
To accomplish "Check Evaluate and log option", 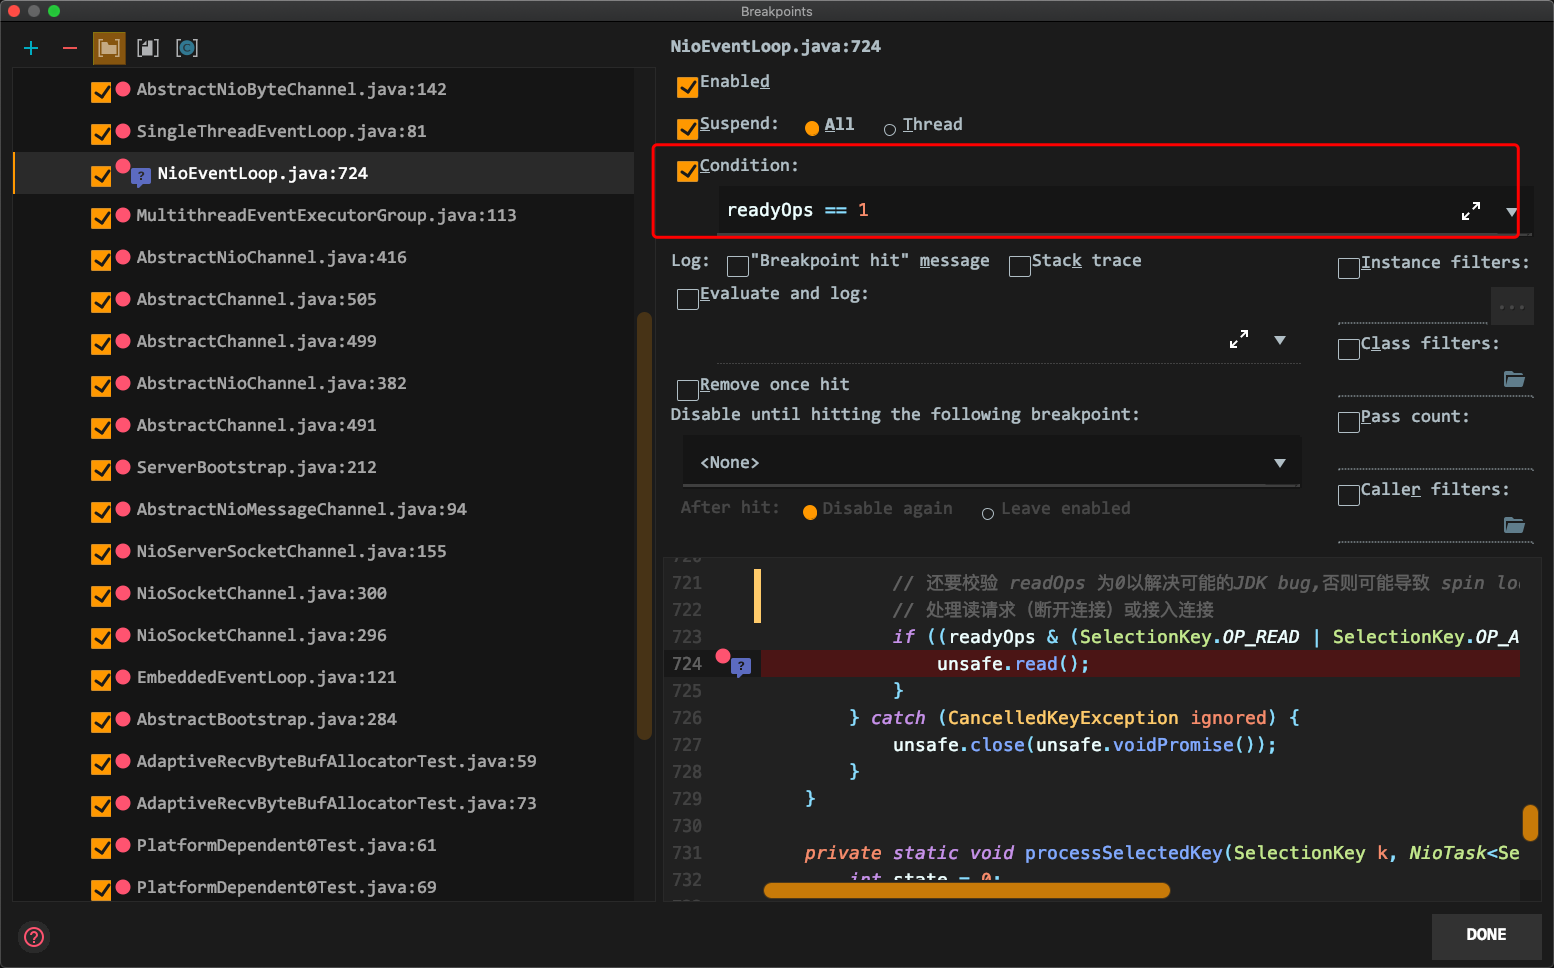I will click(687, 299).
